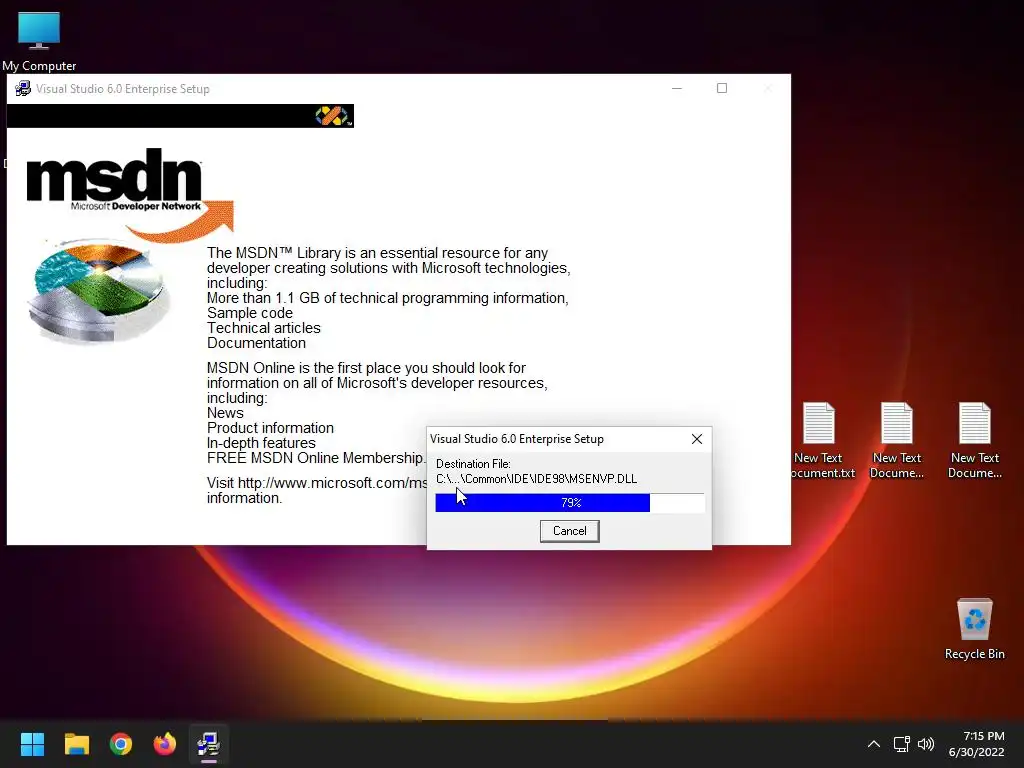Click the 'Sample code' line
This screenshot has height=768, width=1024.
click(x=249, y=313)
